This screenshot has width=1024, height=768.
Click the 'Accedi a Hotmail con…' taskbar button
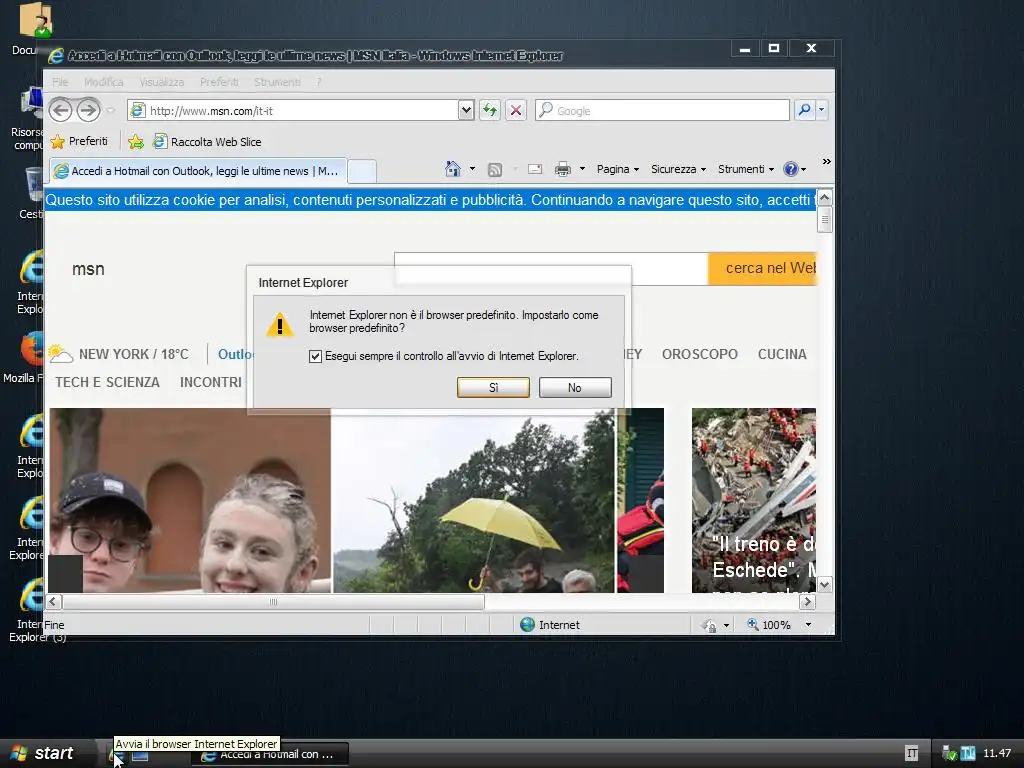(270, 754)
